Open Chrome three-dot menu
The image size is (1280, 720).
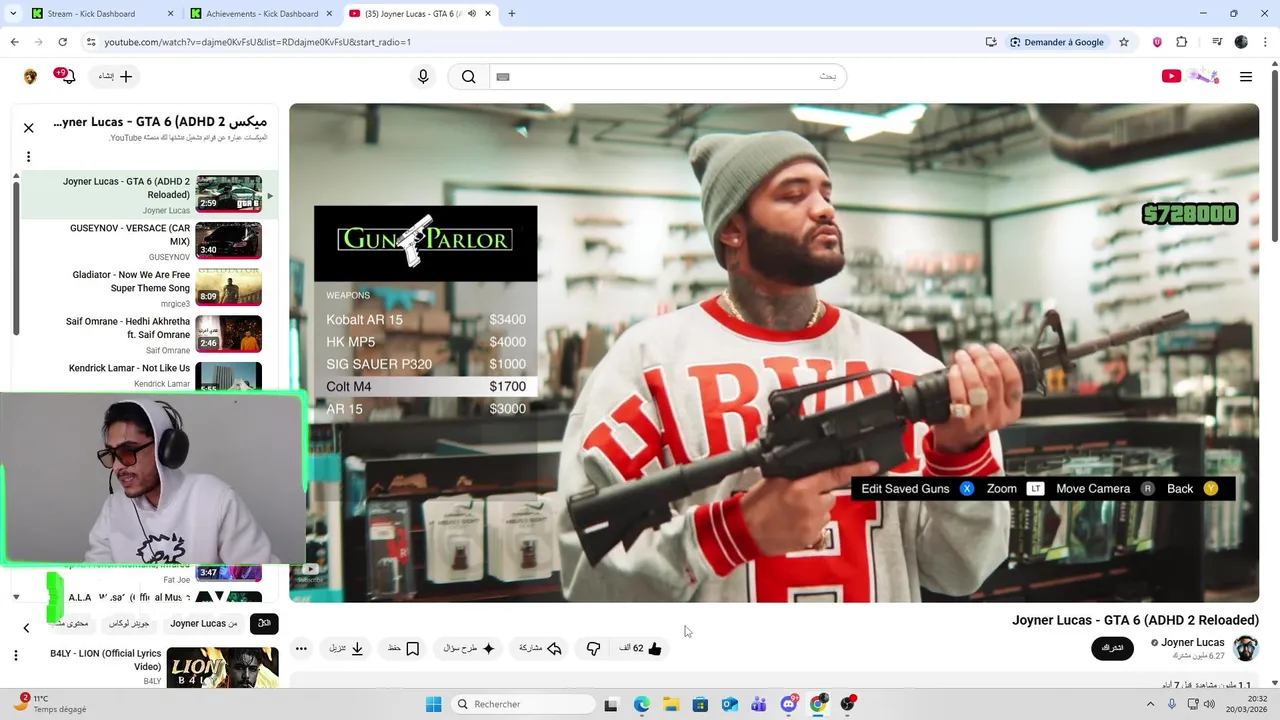click(x=1266, y=42)
